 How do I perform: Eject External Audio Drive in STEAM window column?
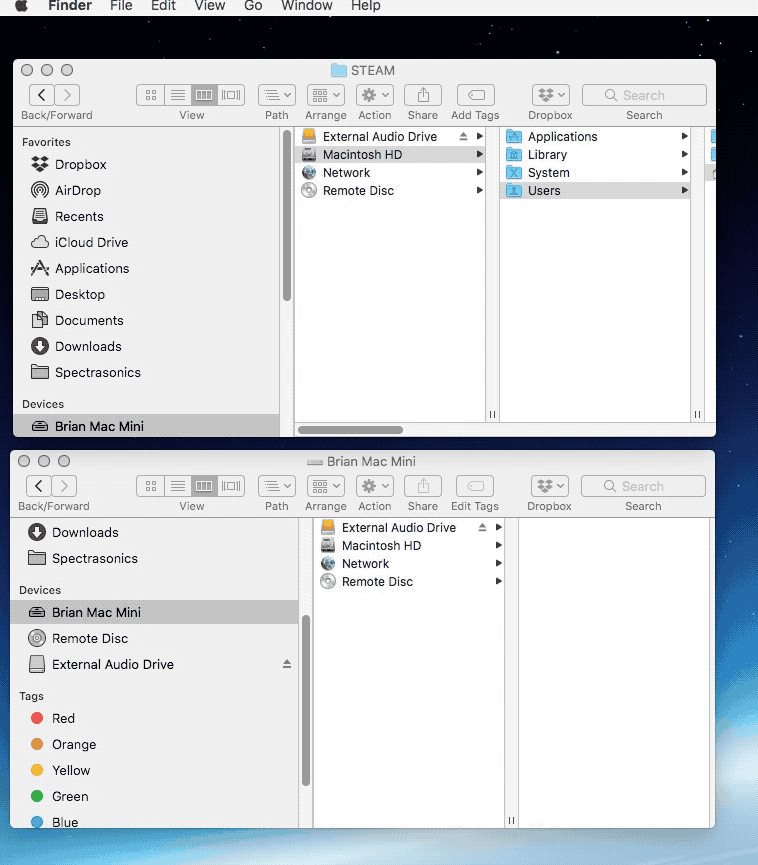[x=463, y=136]
